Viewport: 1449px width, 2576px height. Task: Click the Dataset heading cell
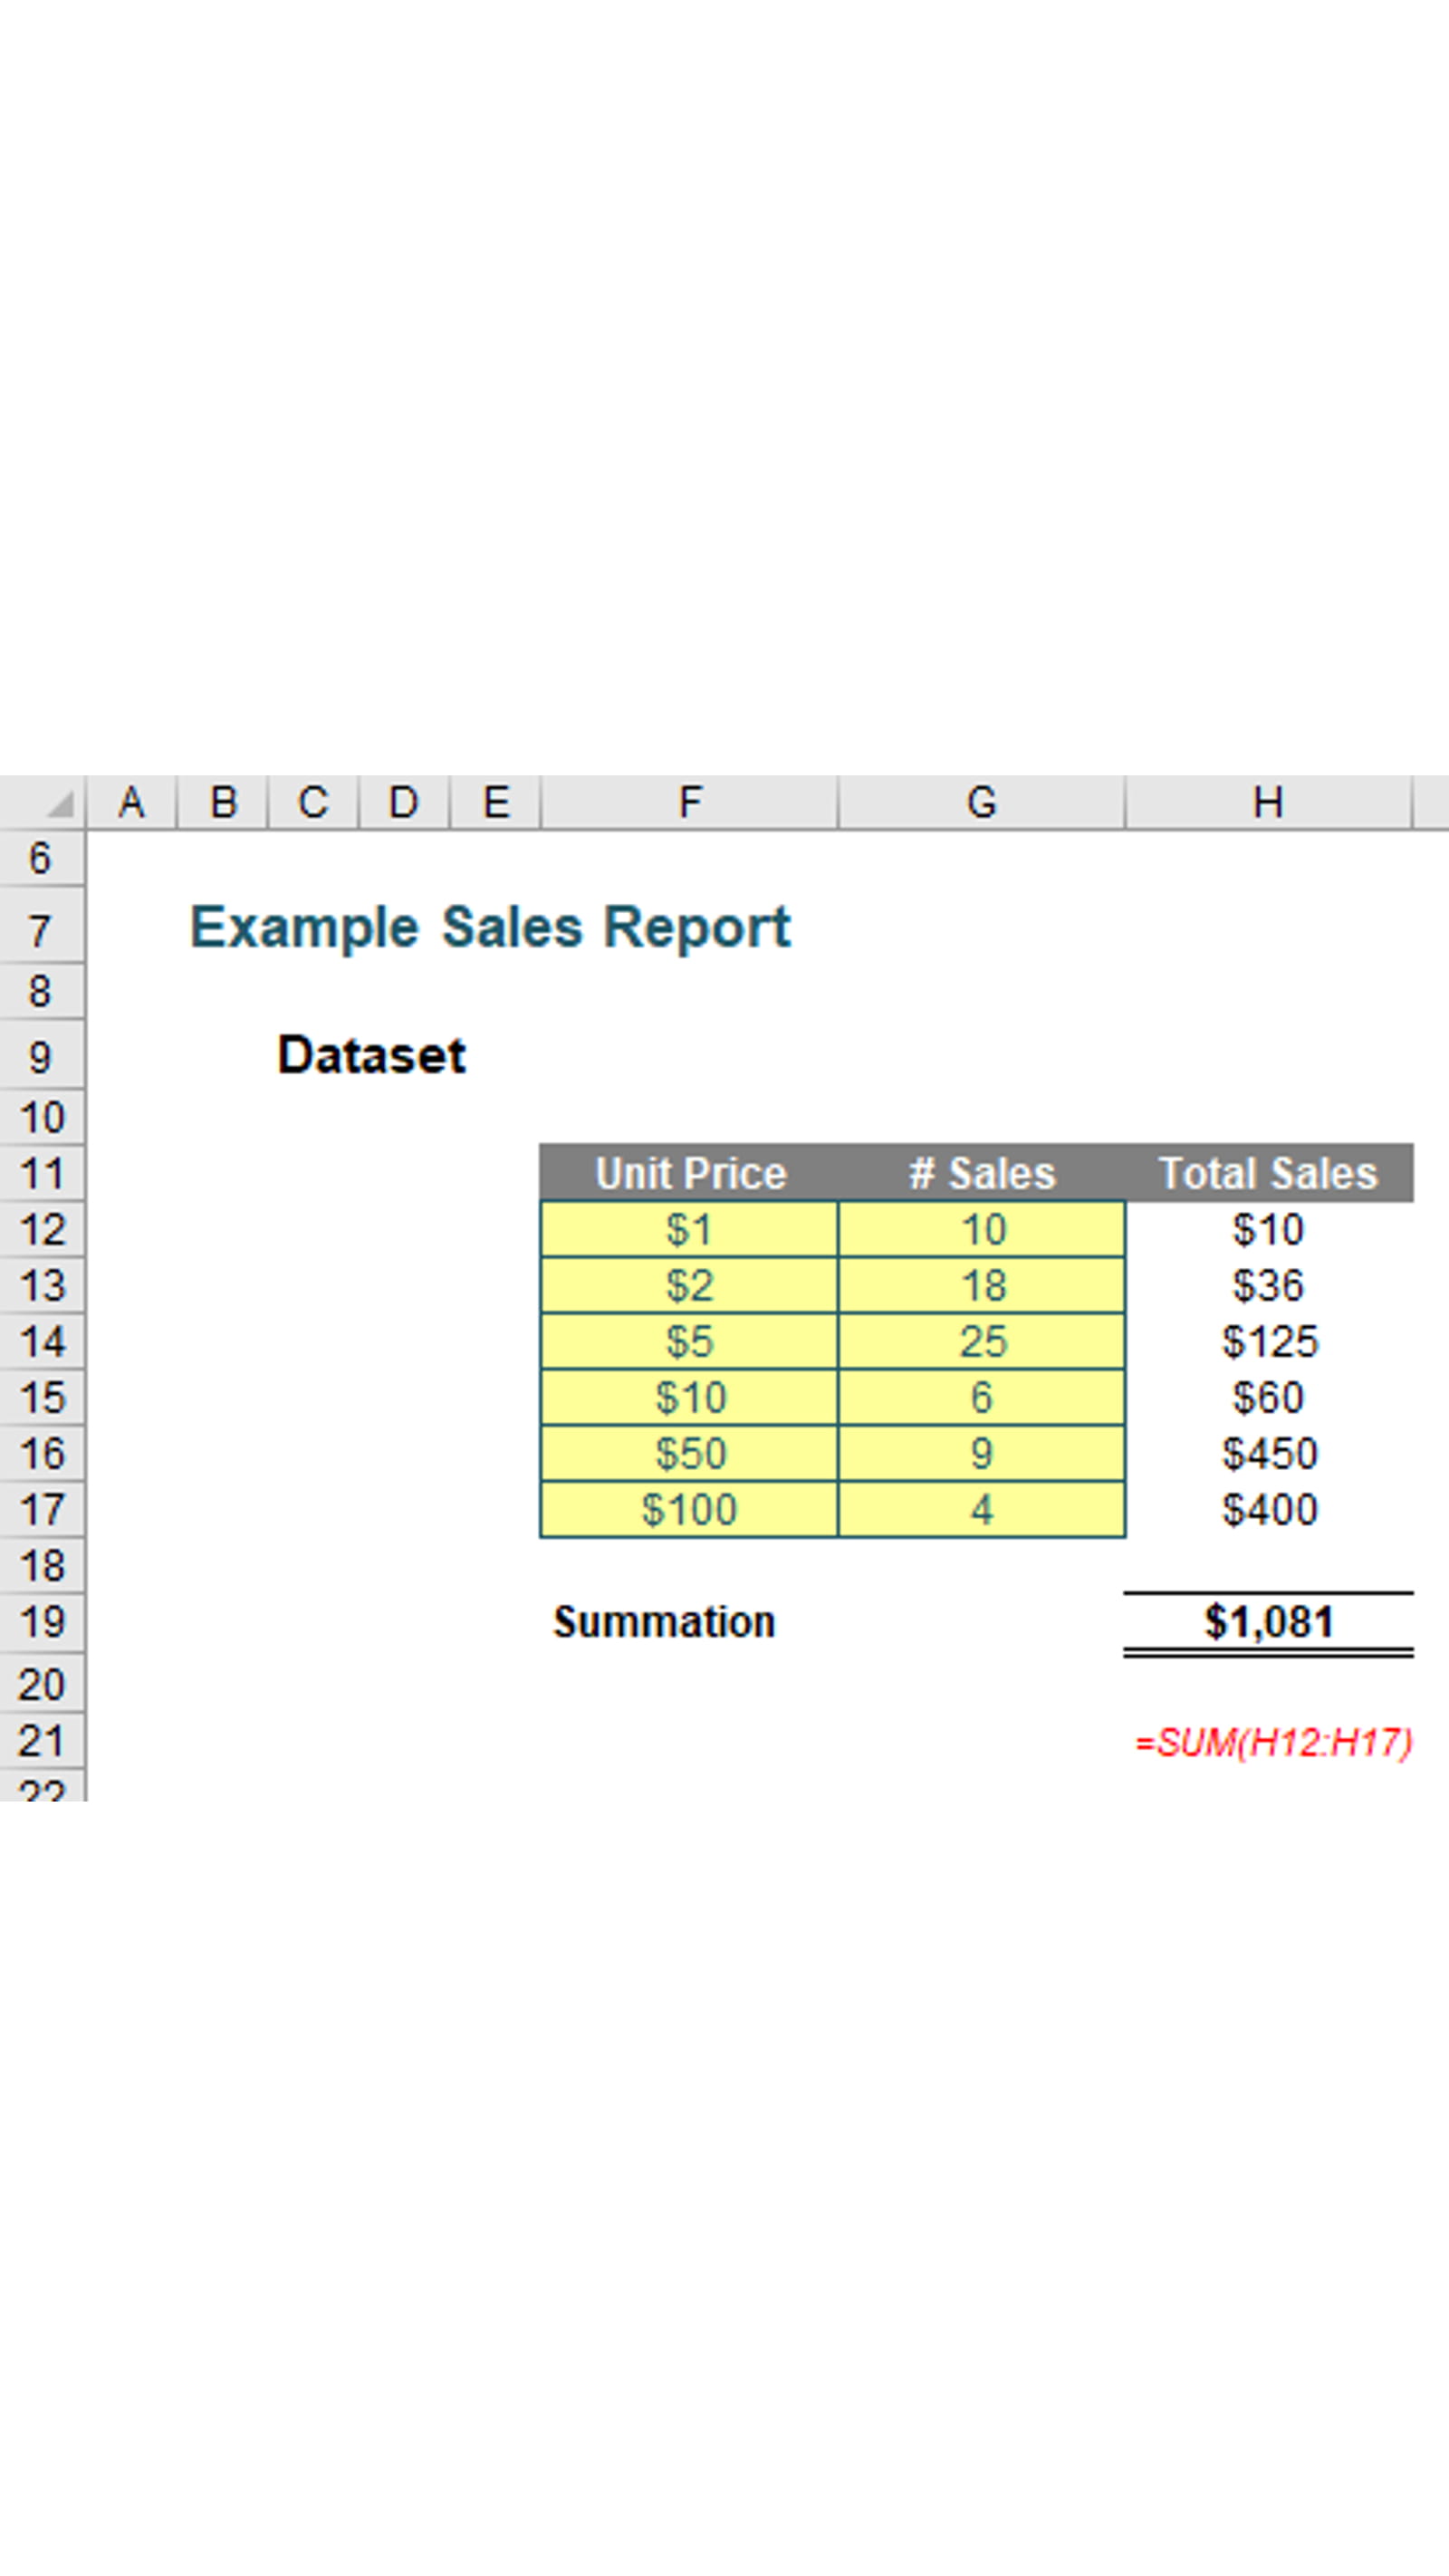pos(371,1055)
